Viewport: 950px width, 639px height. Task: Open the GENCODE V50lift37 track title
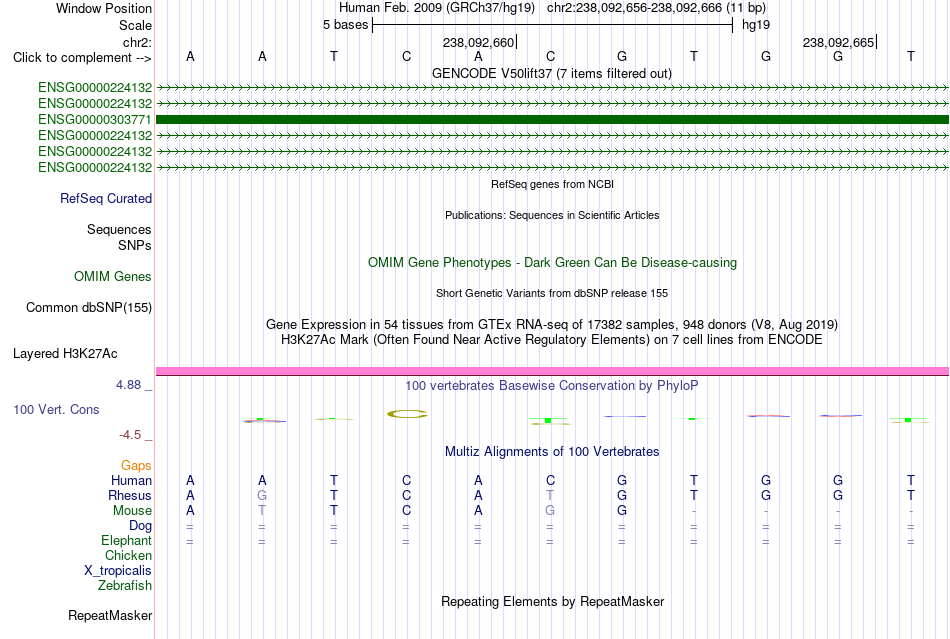[552, 74]
